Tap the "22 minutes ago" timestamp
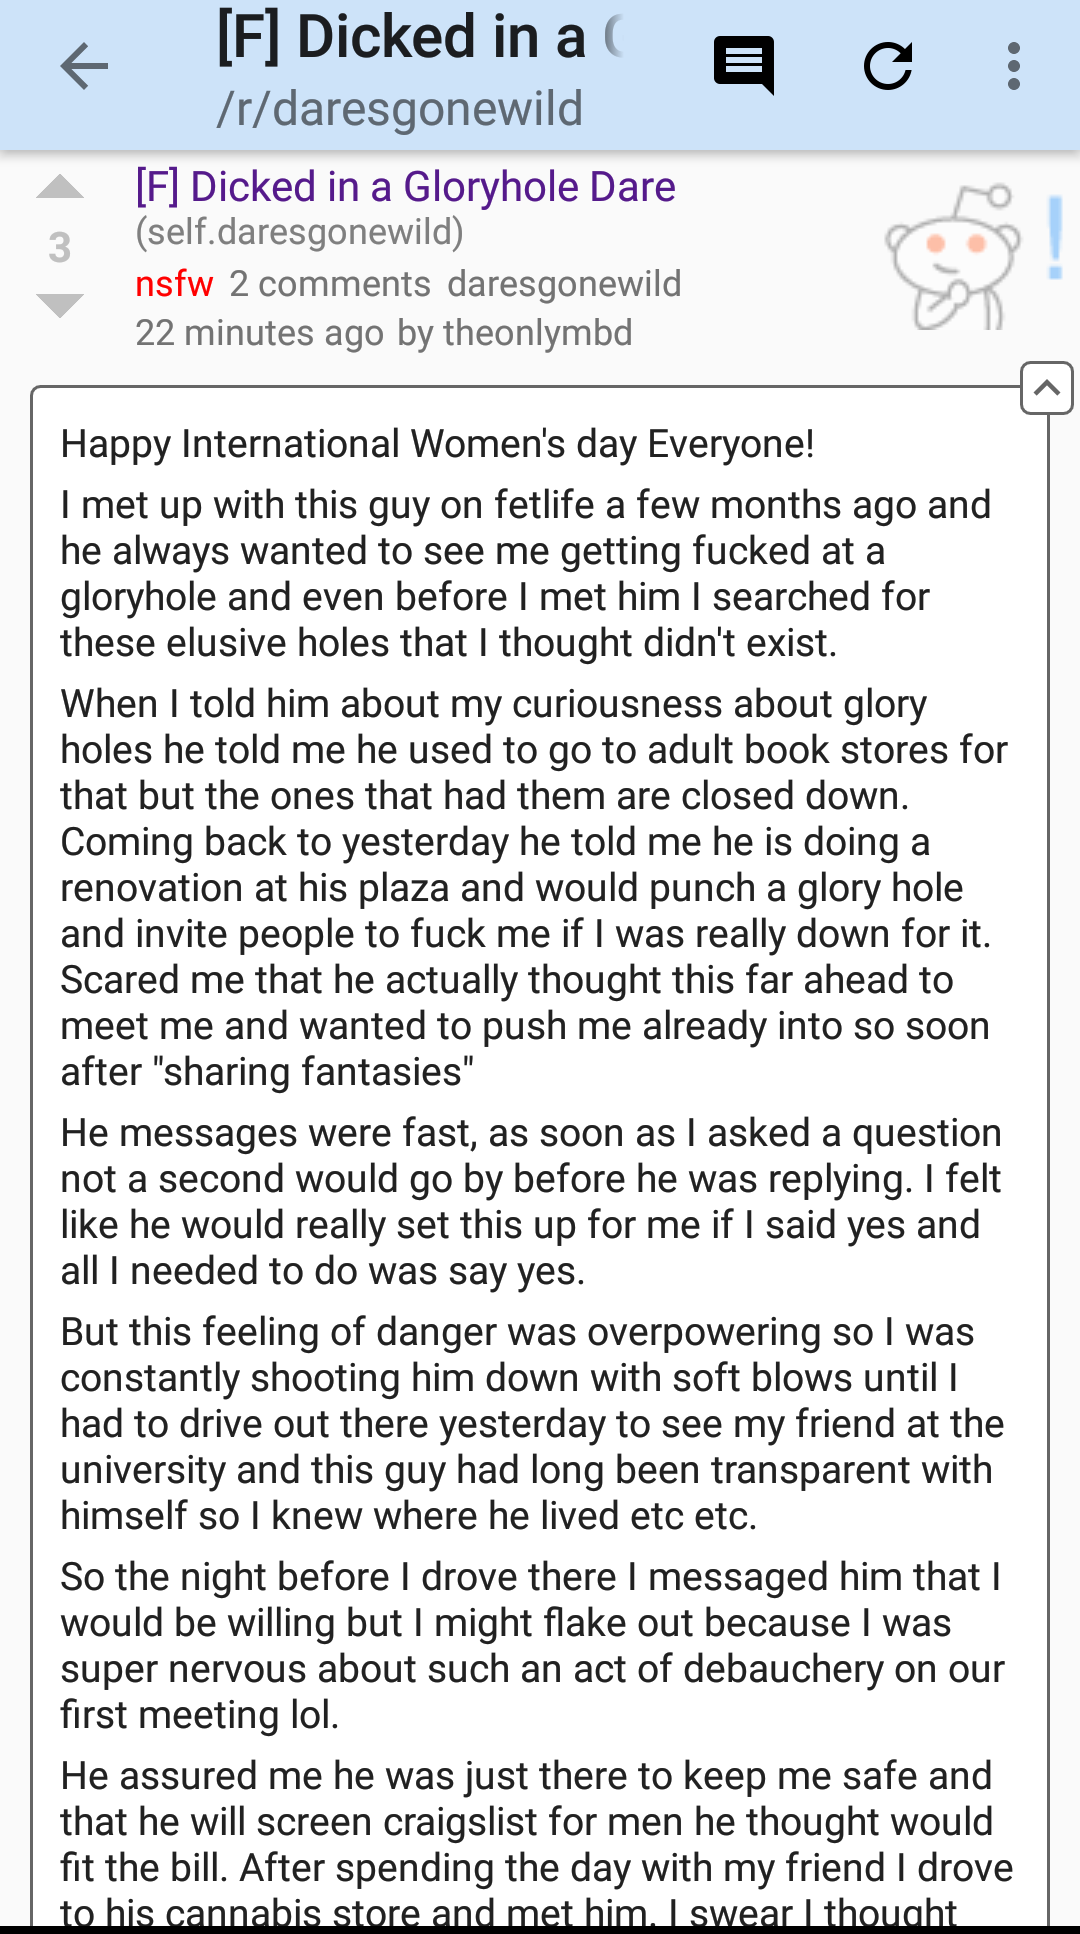 click(259, 333)
